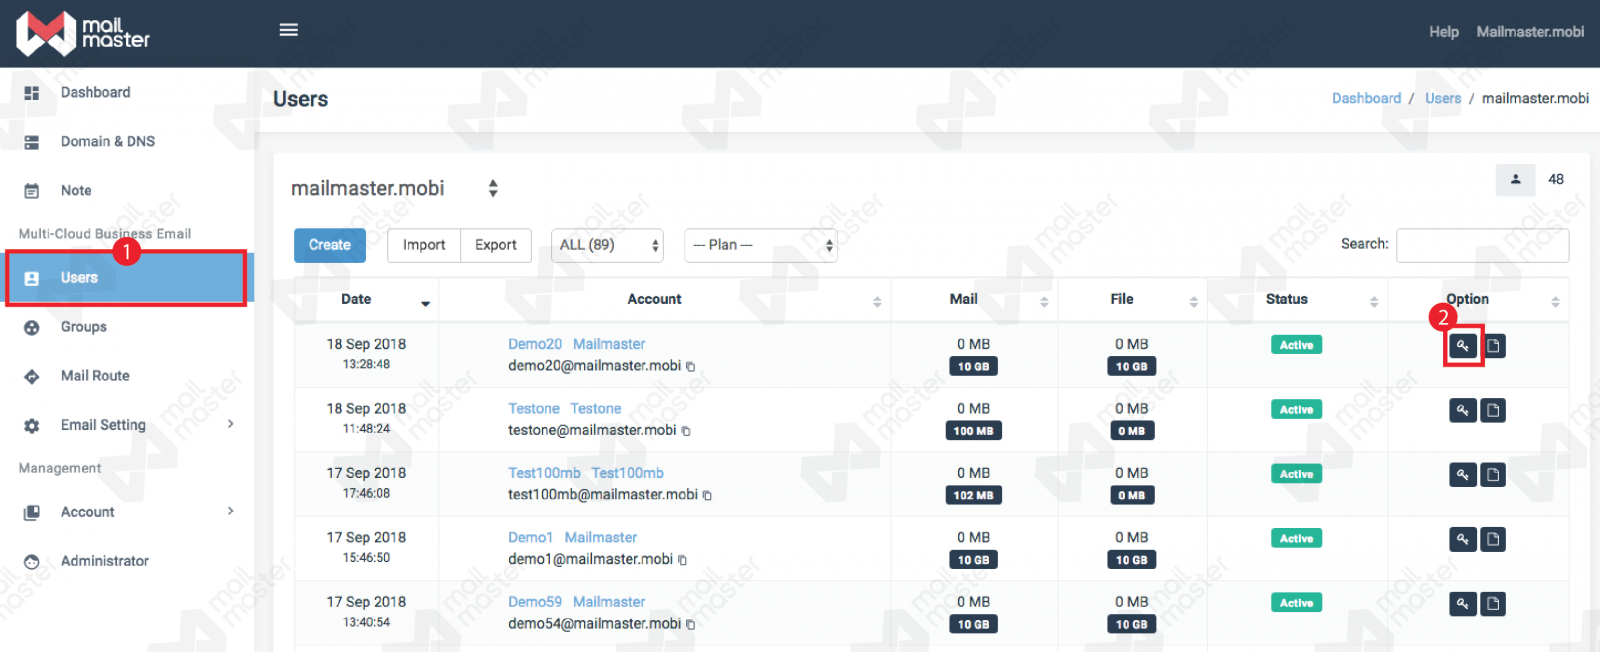The width and height of the screenshot is (1600, 652).
Task: Open the Test100mb Test100mb user link
Action: pyautogui.click(x=586, y=473)
